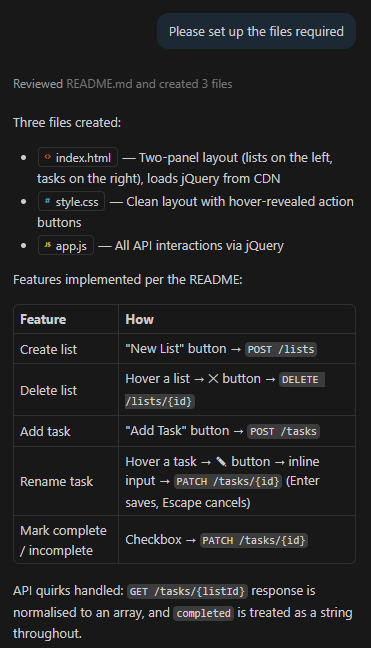The height and width of the screenshot is (648, 371).
Task: Click 'PATCH /tasks/{id}' in Mark complete row
Action: coord(254,540)
